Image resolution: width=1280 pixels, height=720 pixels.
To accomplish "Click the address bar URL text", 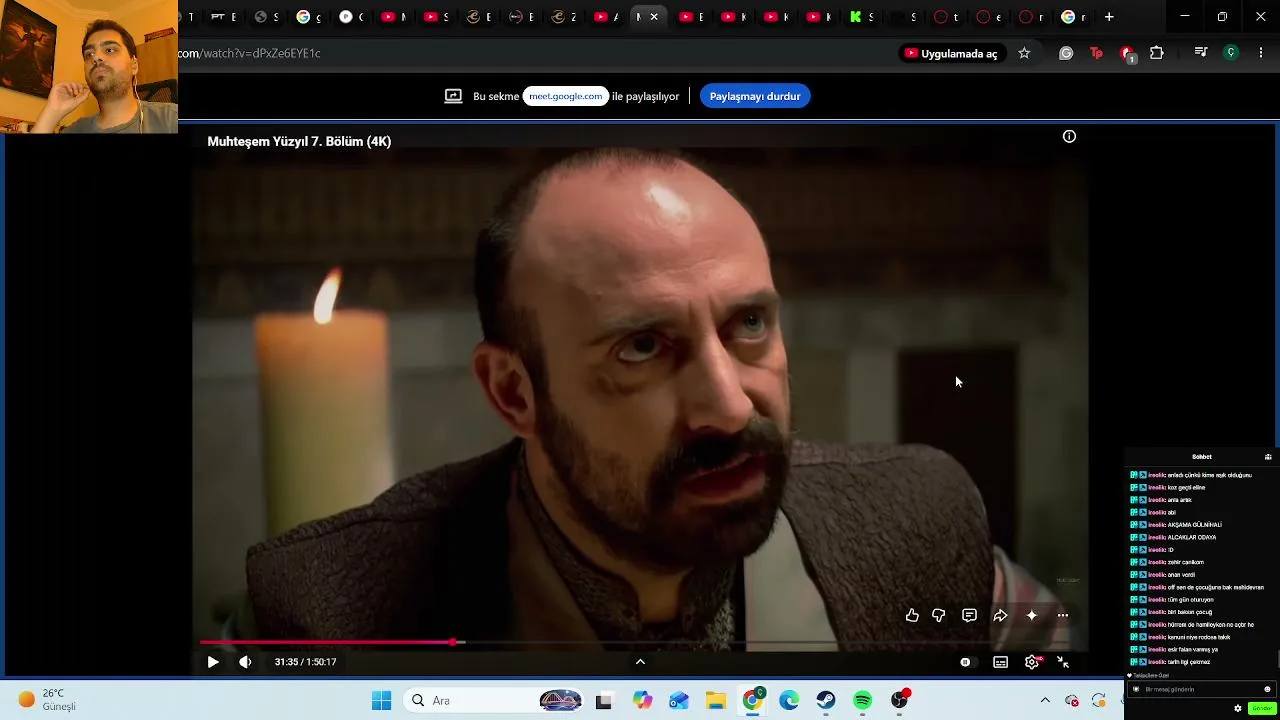I will [250, 53].
